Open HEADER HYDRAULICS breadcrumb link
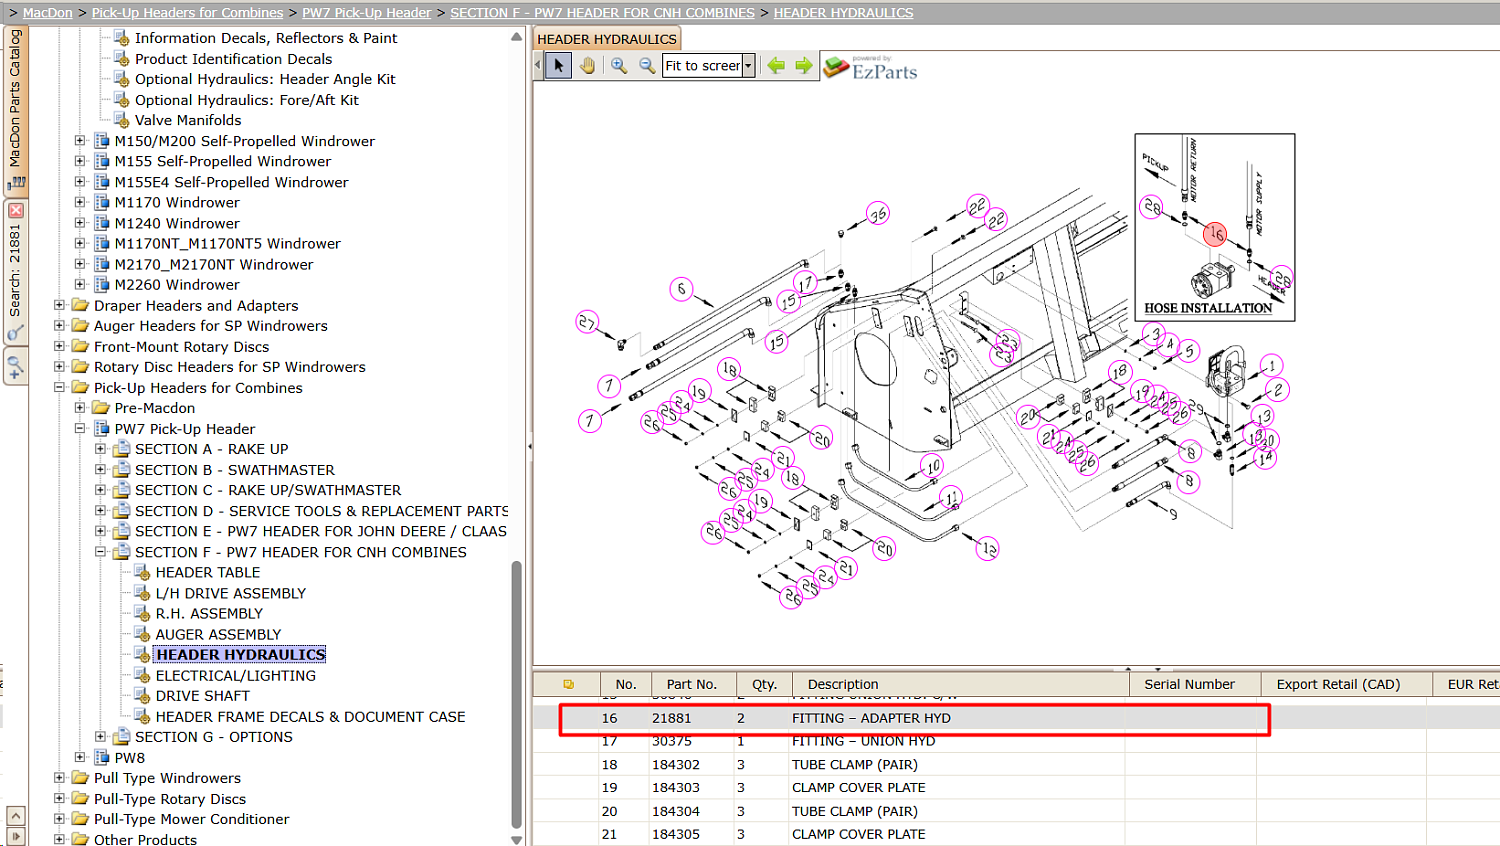The image size is (1500, 846). (x=844, y=13)
